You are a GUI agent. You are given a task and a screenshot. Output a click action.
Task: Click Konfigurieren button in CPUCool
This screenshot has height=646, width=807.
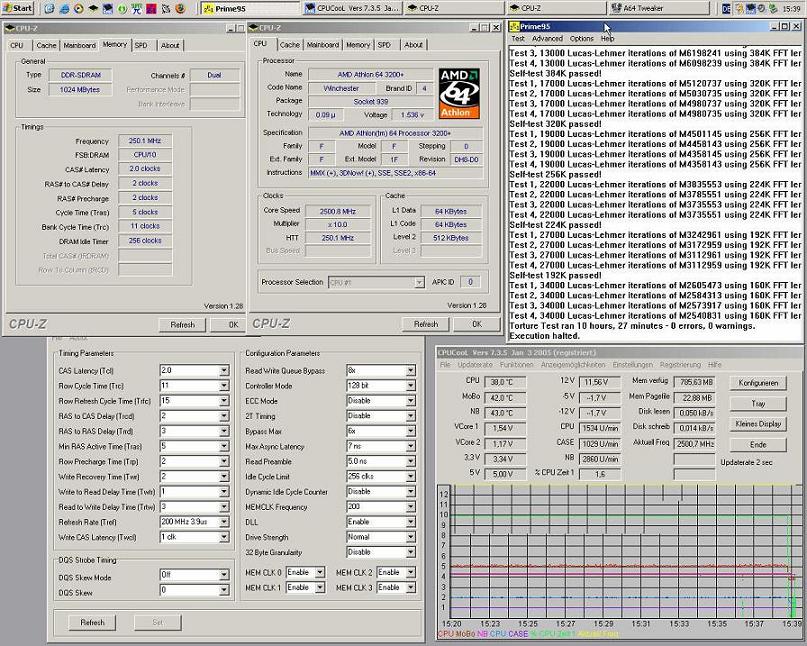point(758,383)
